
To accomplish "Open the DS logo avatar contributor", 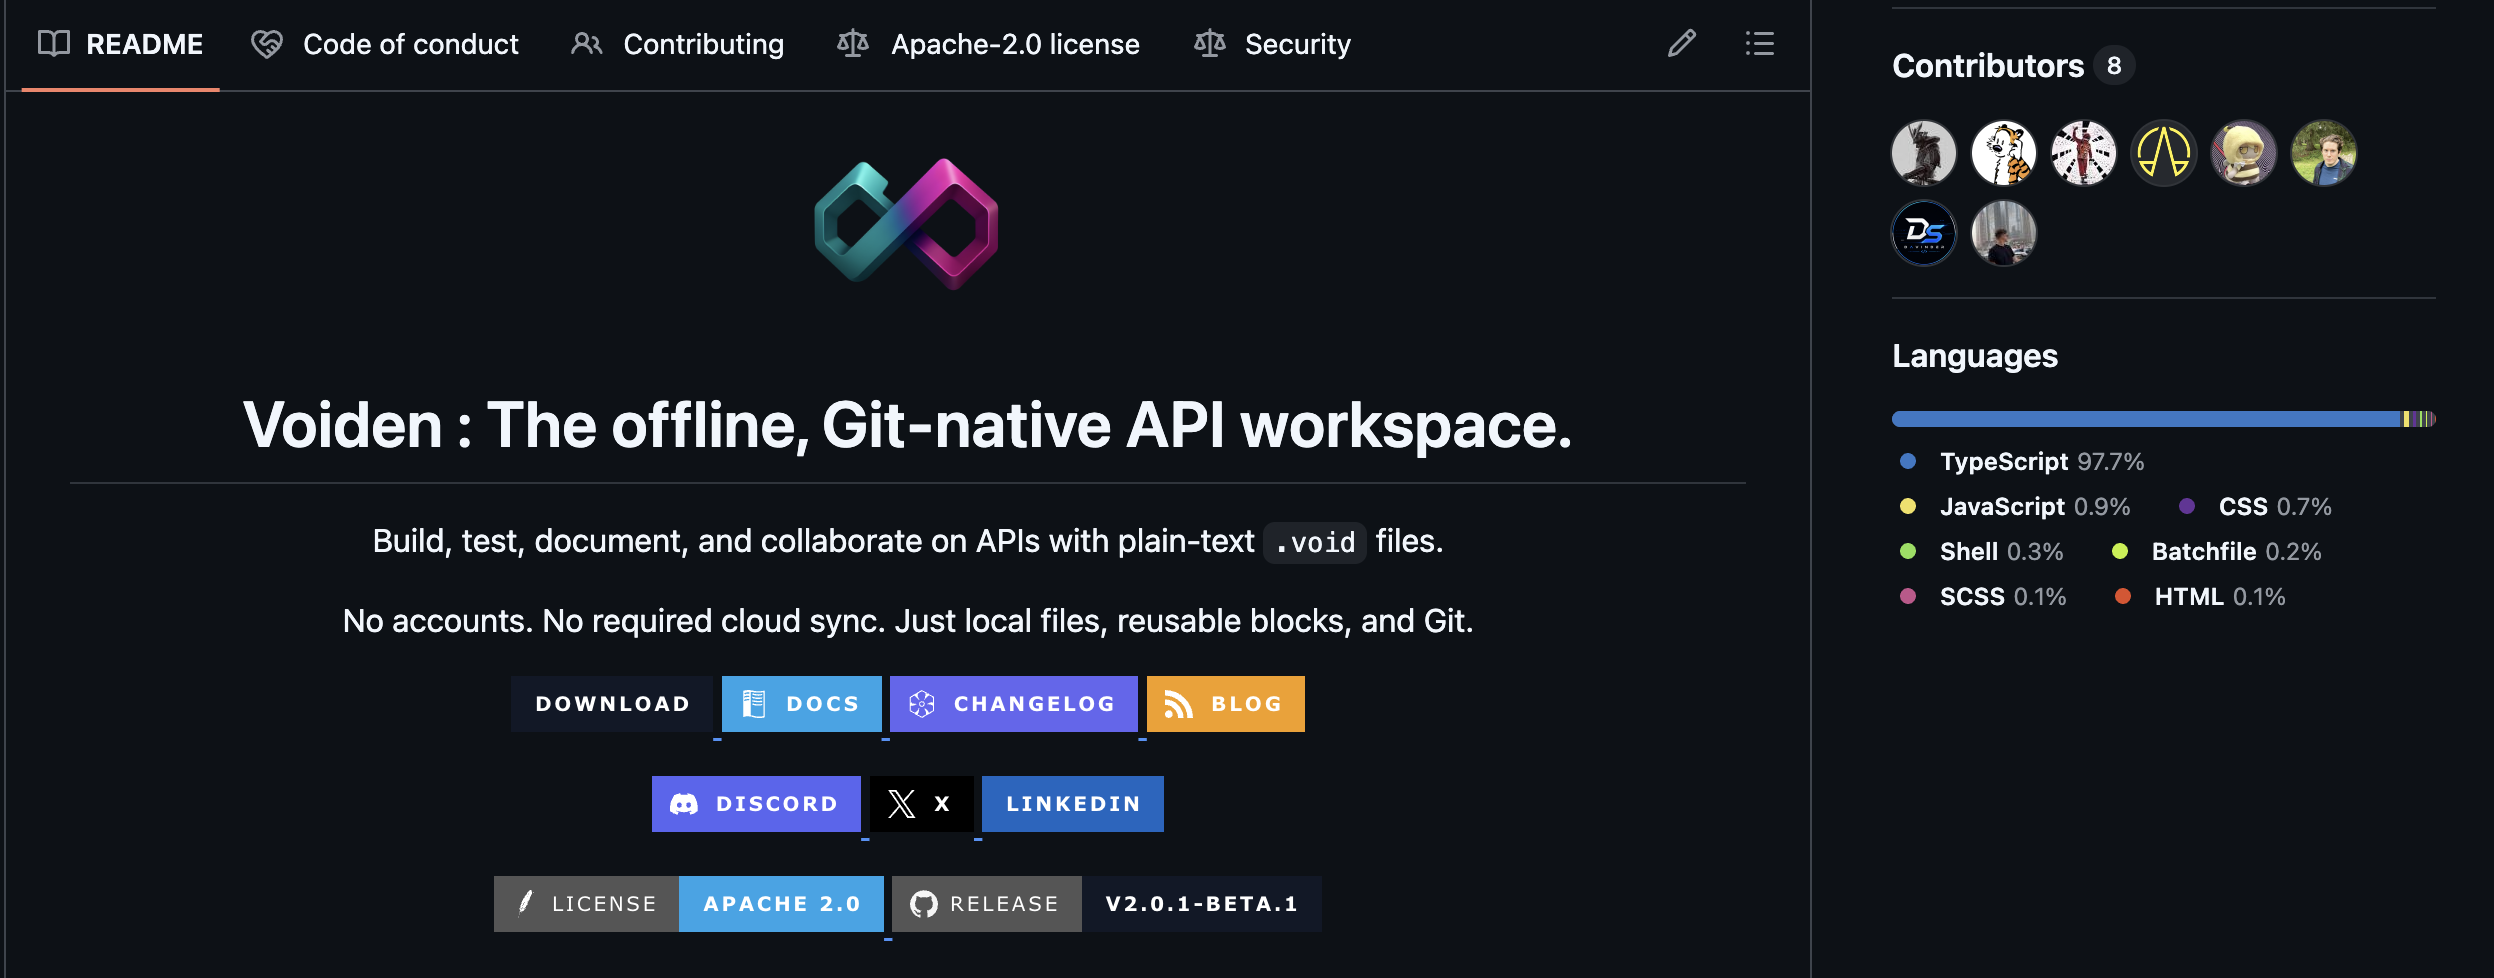I will tap(1924, 233).
